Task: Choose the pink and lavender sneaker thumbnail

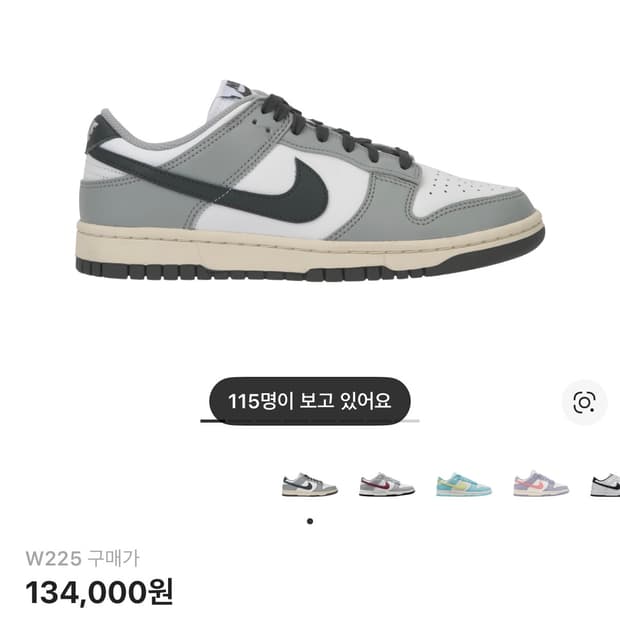Action: tap(541, 484)
